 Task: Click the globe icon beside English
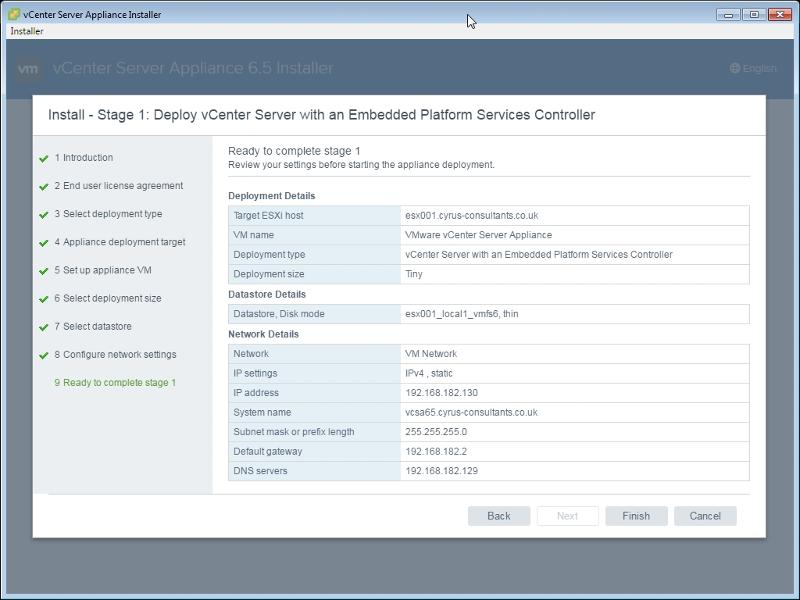tap(735, 68)
